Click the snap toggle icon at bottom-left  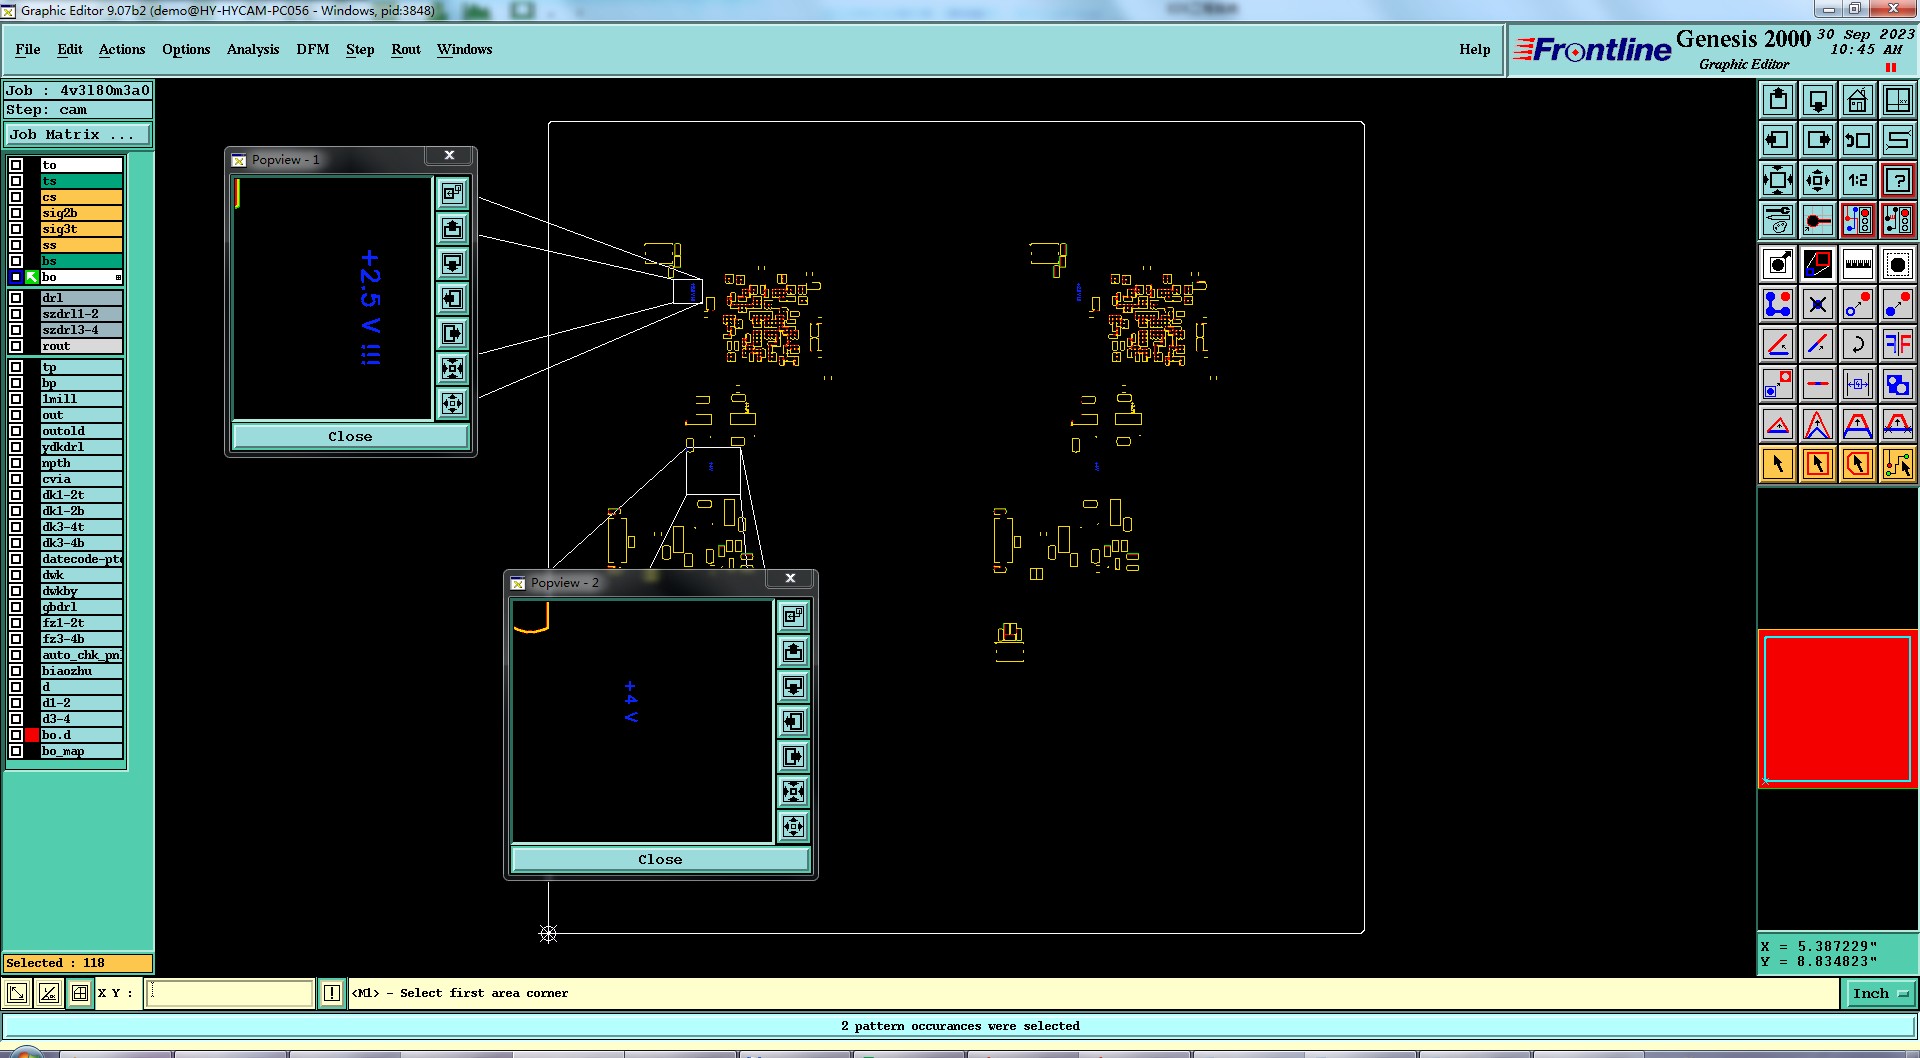pos(17,993)
